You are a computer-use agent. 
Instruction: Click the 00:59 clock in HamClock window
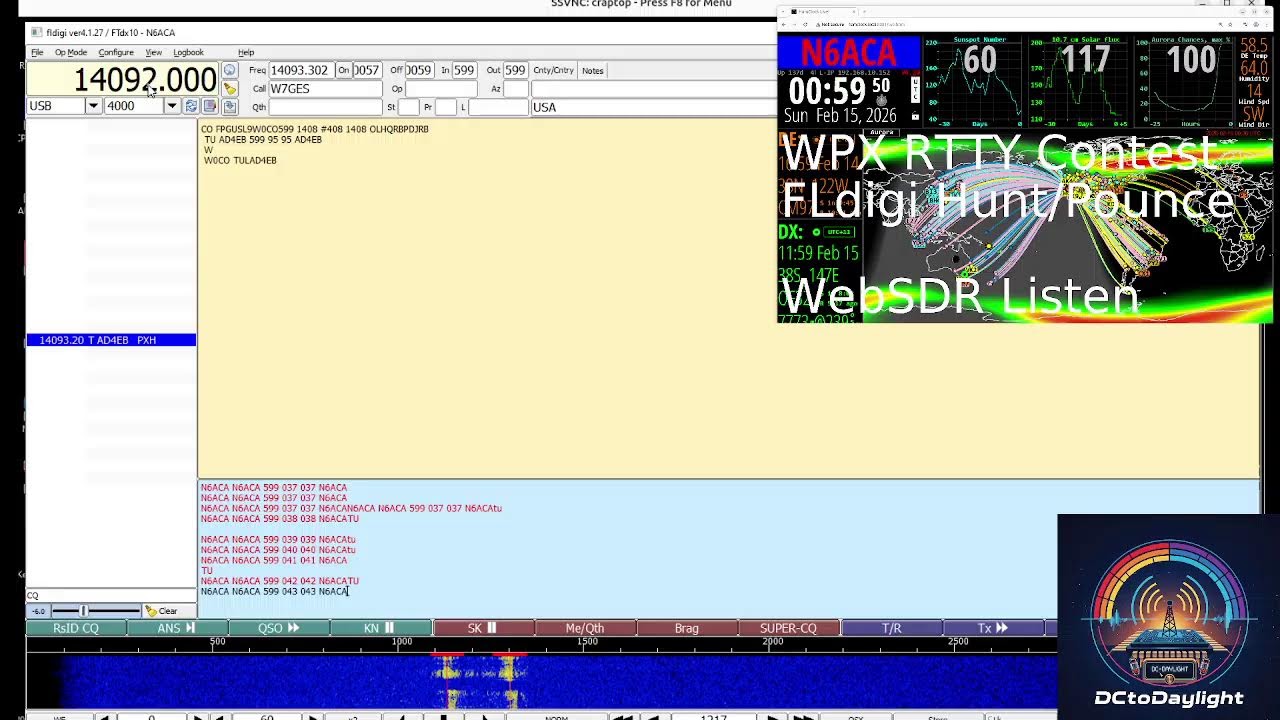point(828,91)
